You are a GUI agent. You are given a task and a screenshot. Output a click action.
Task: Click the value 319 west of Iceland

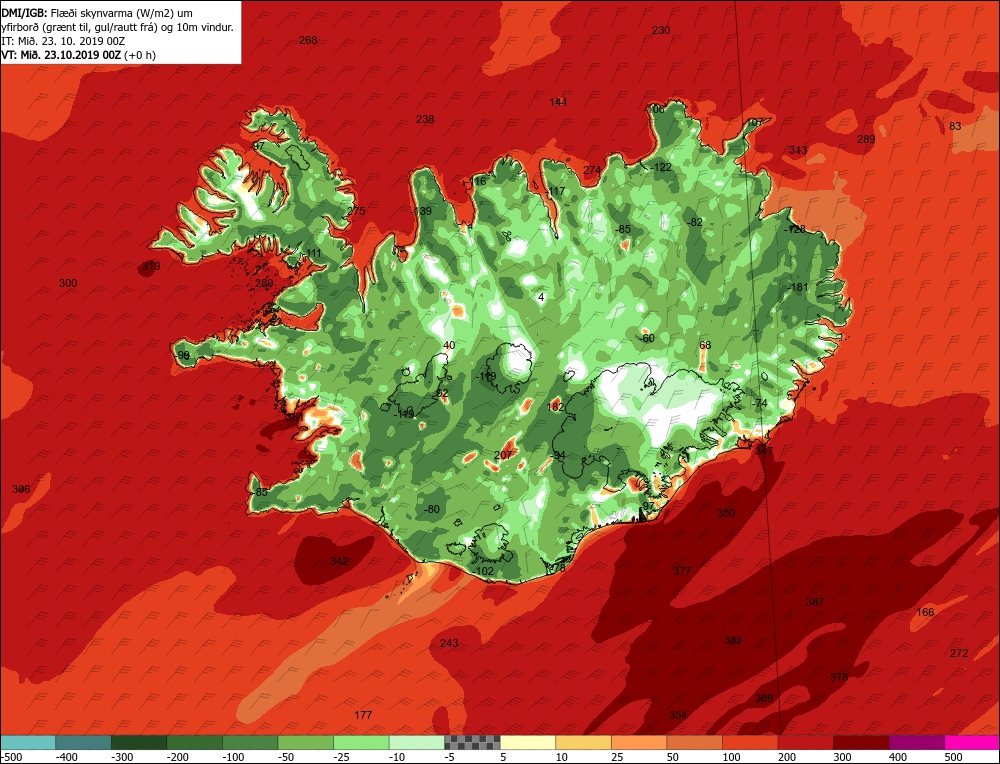(x=151, y=267)
